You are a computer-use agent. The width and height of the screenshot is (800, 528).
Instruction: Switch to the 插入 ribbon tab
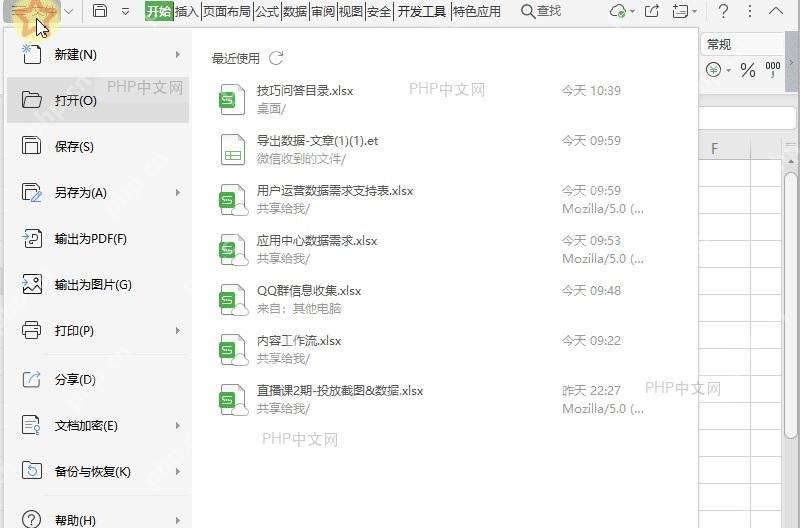pos(187,11)
